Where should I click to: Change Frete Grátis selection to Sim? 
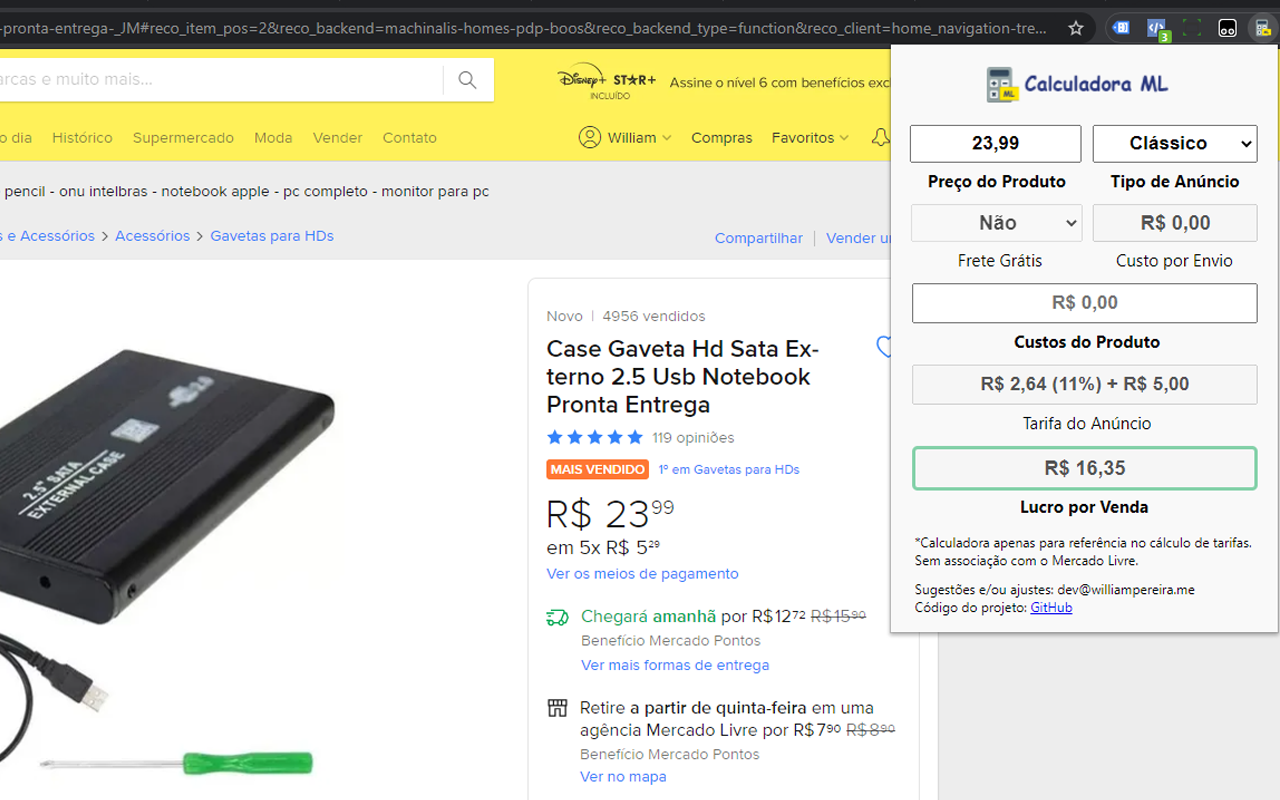(x=995, y=222)
